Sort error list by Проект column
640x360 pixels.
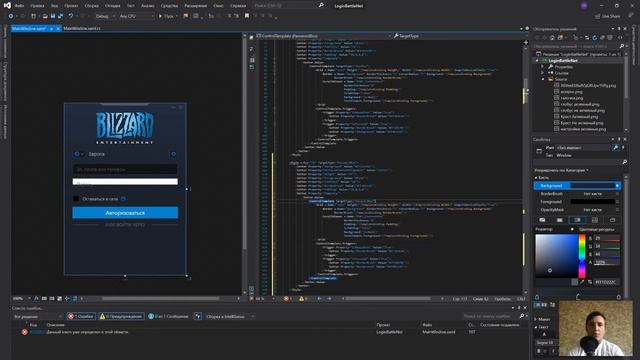383,325
